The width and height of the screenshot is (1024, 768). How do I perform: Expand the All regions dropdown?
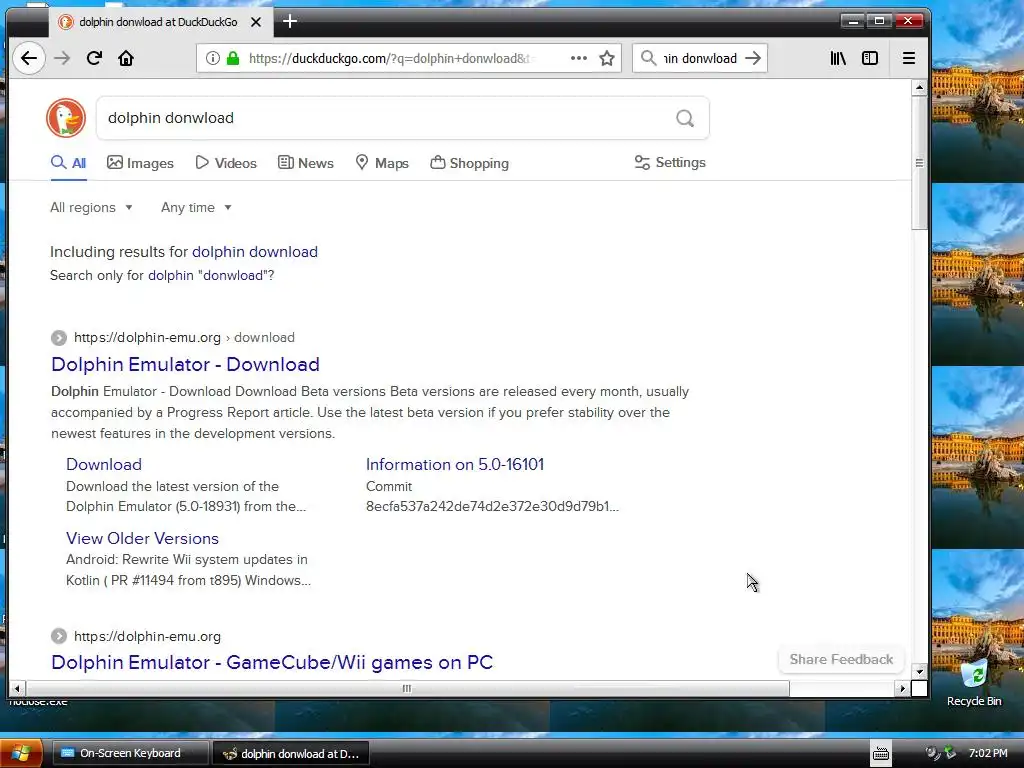(x=91, y=208)
